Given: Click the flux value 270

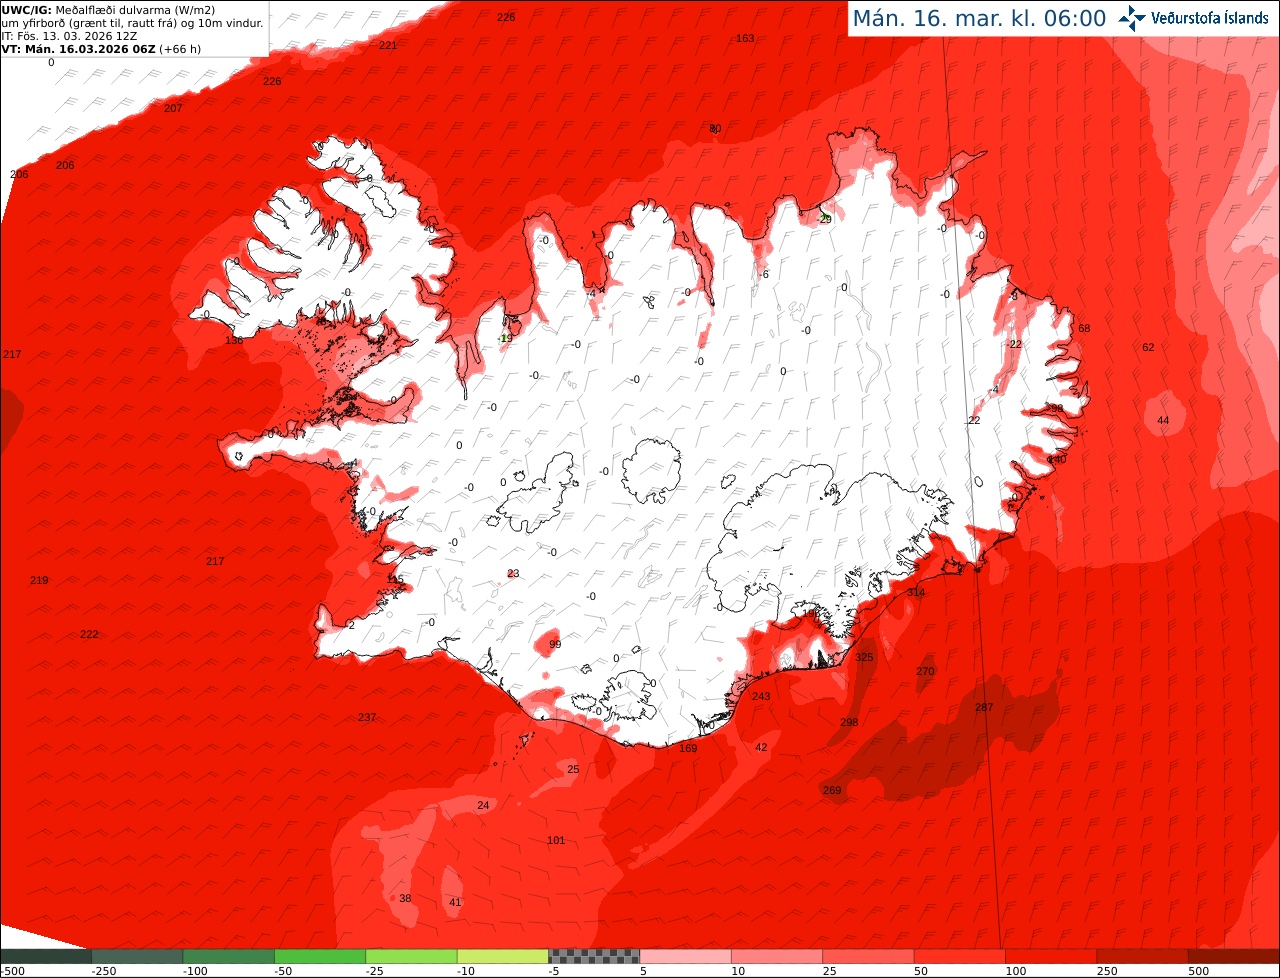Looking at the screenshot, I should (925, 671).
